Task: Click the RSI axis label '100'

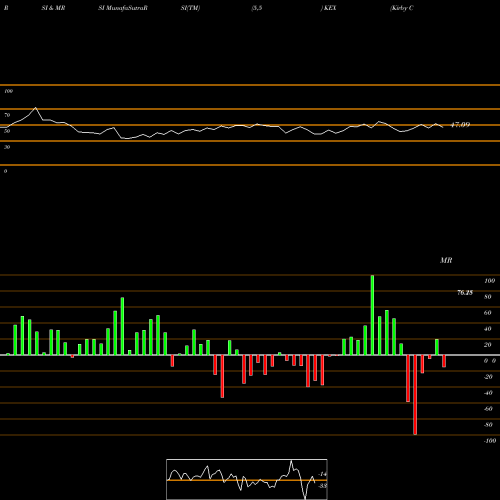Action: pos(8,91)
